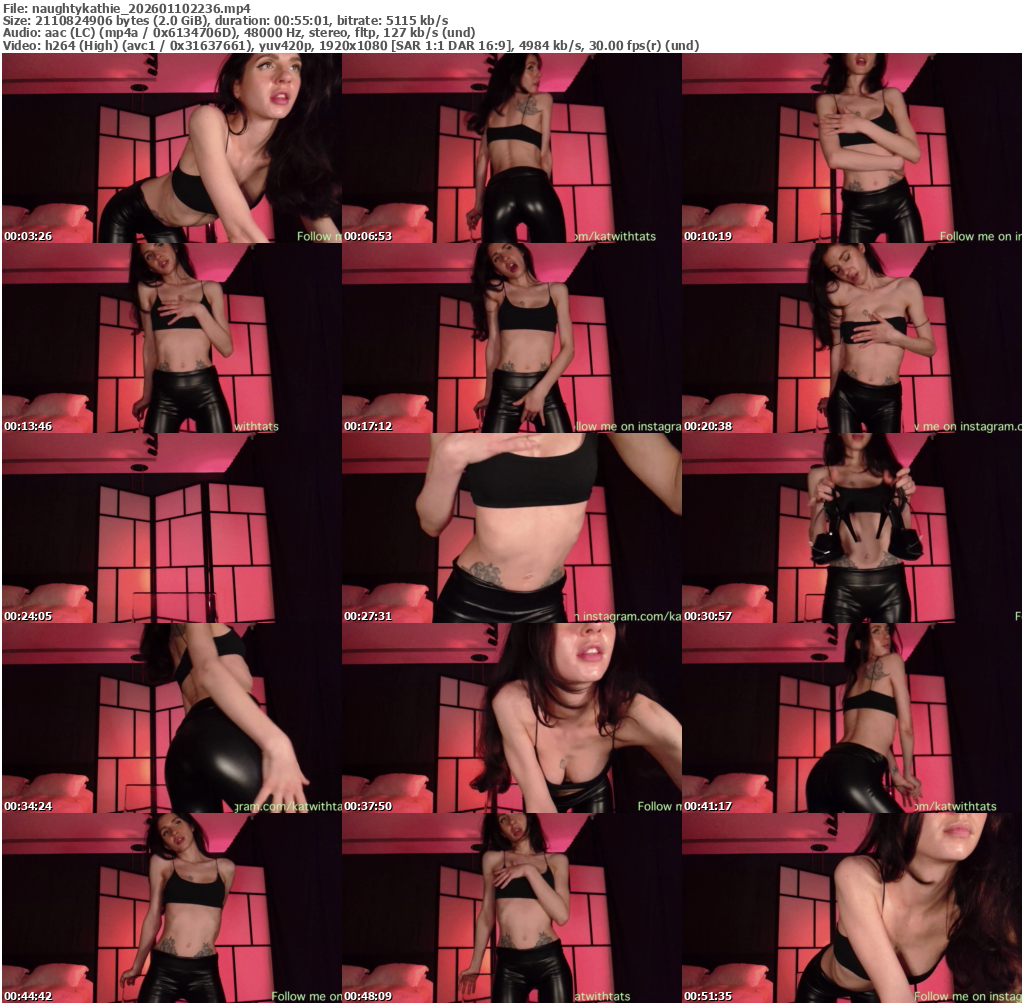1024x1003 pixels.
Task: Click the Audio stream info line
Action: 238,32
